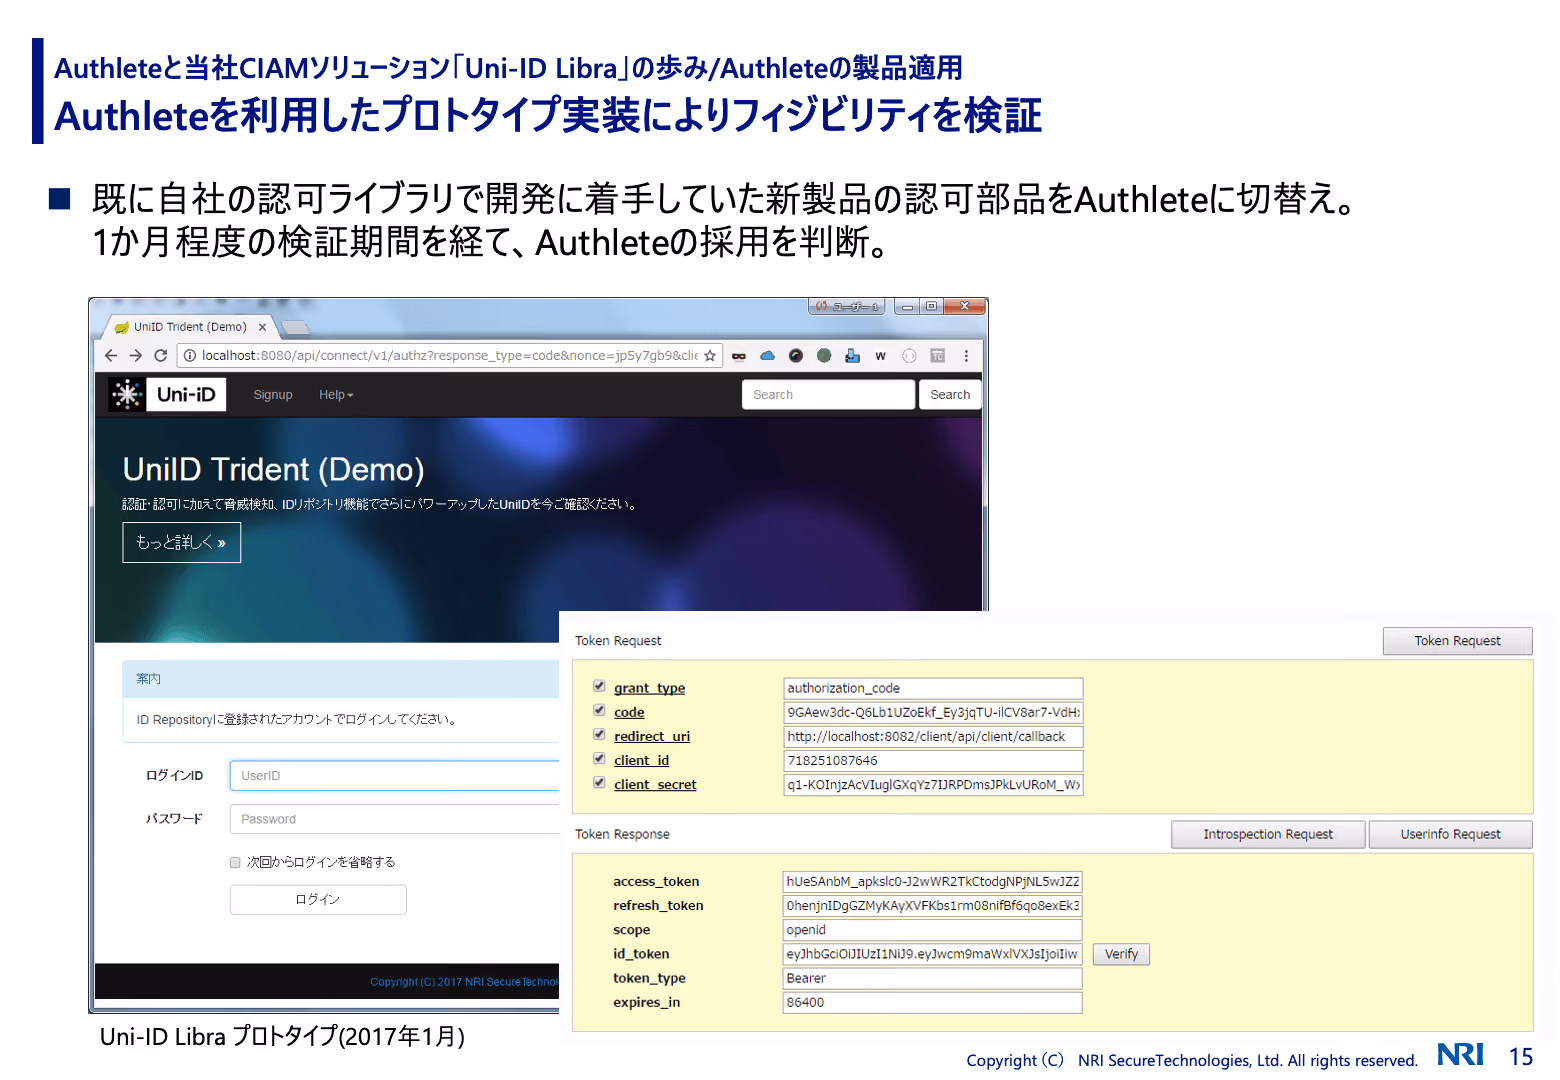Focus the UserID login field
This screenshot has height=1080, width=1560.
(x=394, y=776)
